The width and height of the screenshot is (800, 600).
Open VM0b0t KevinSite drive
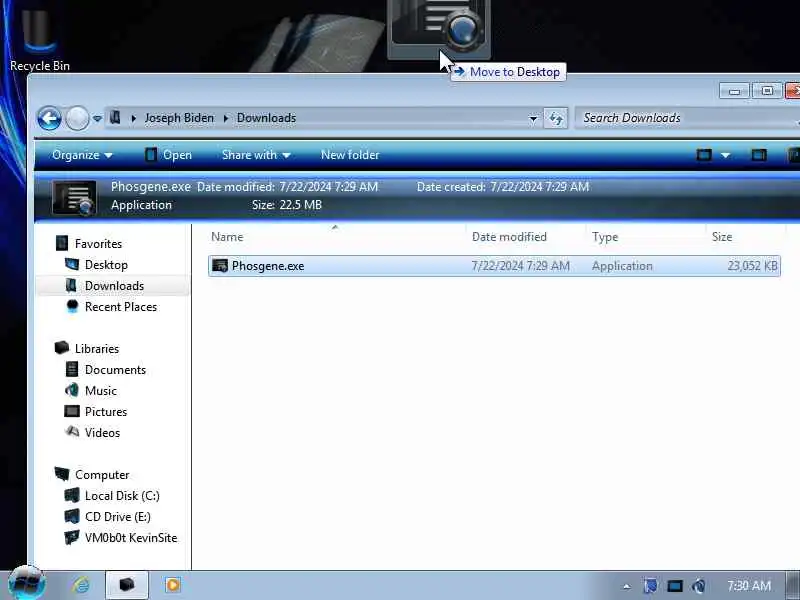coord(131,537)
